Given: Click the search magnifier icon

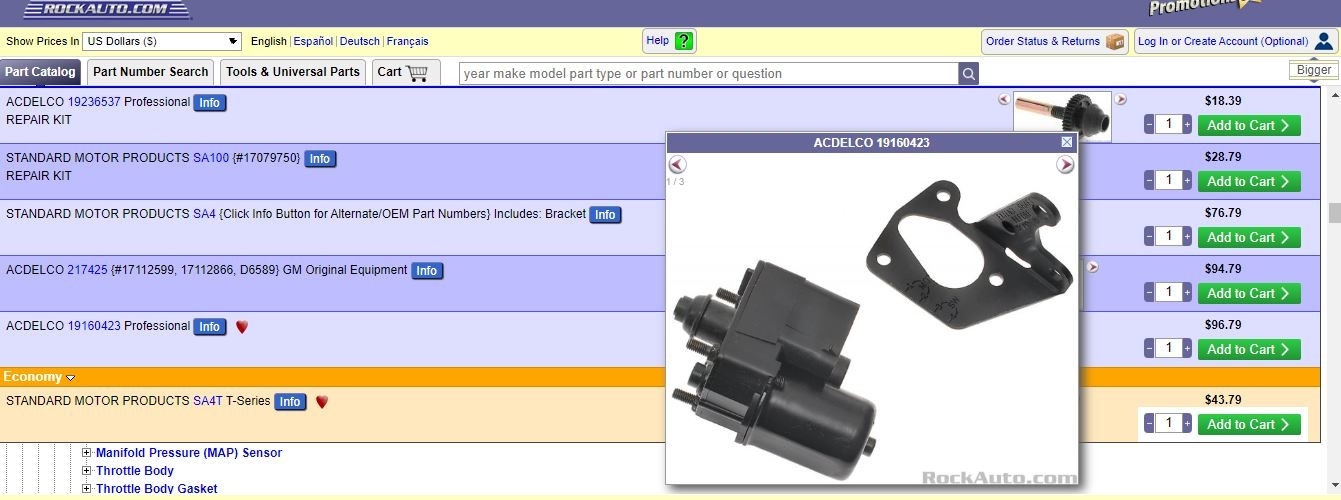Looking at the screenshot, I should pos(968,73).
